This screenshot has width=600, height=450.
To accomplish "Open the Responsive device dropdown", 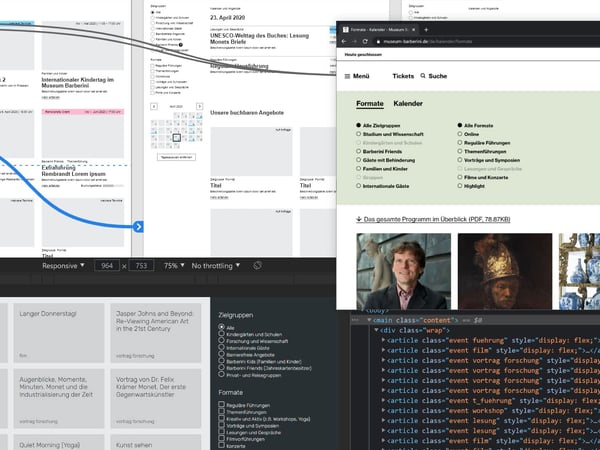I will [x=63, y=266].
